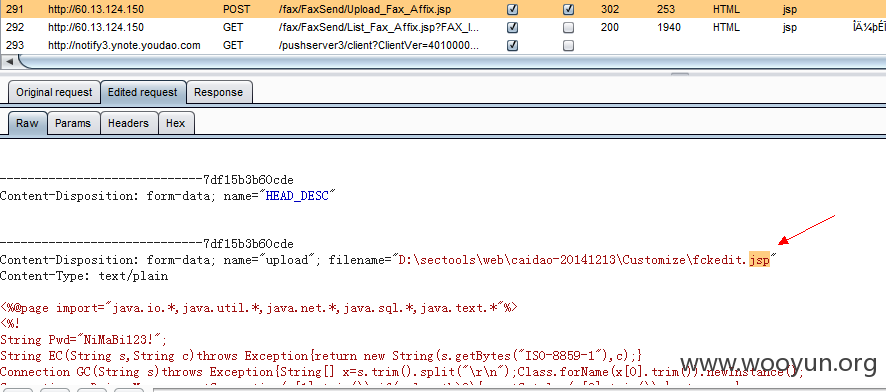This screenshot has width=886, height=392.
Task: Toggle first checkbox in row 293
Action: pyautogui.click(x=513, y=45)
